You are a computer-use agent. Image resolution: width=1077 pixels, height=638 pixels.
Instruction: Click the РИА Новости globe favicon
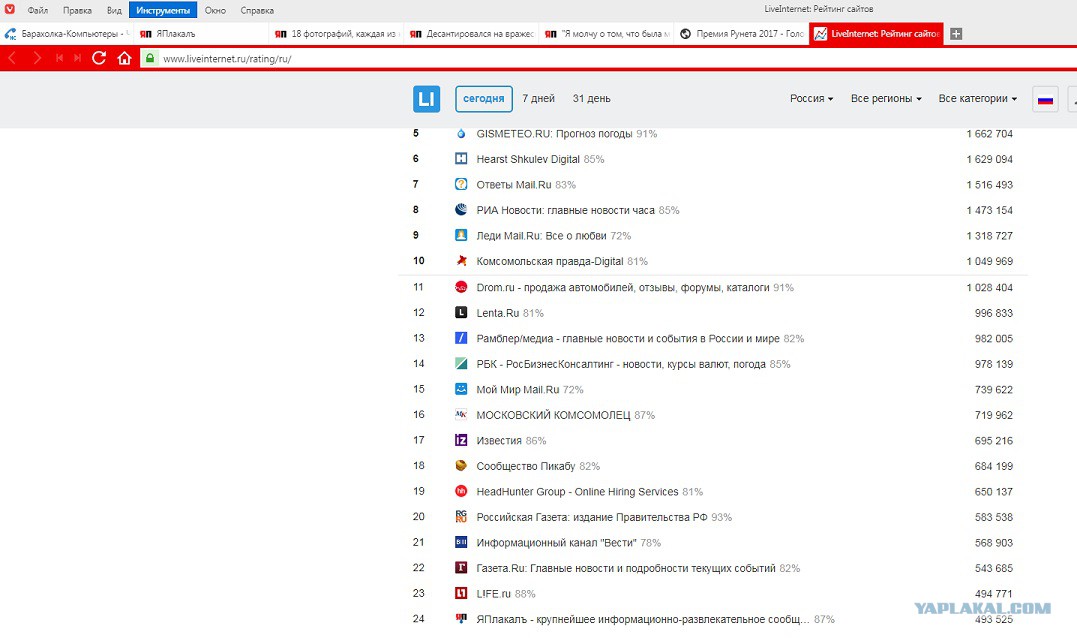tap(461, 209)
